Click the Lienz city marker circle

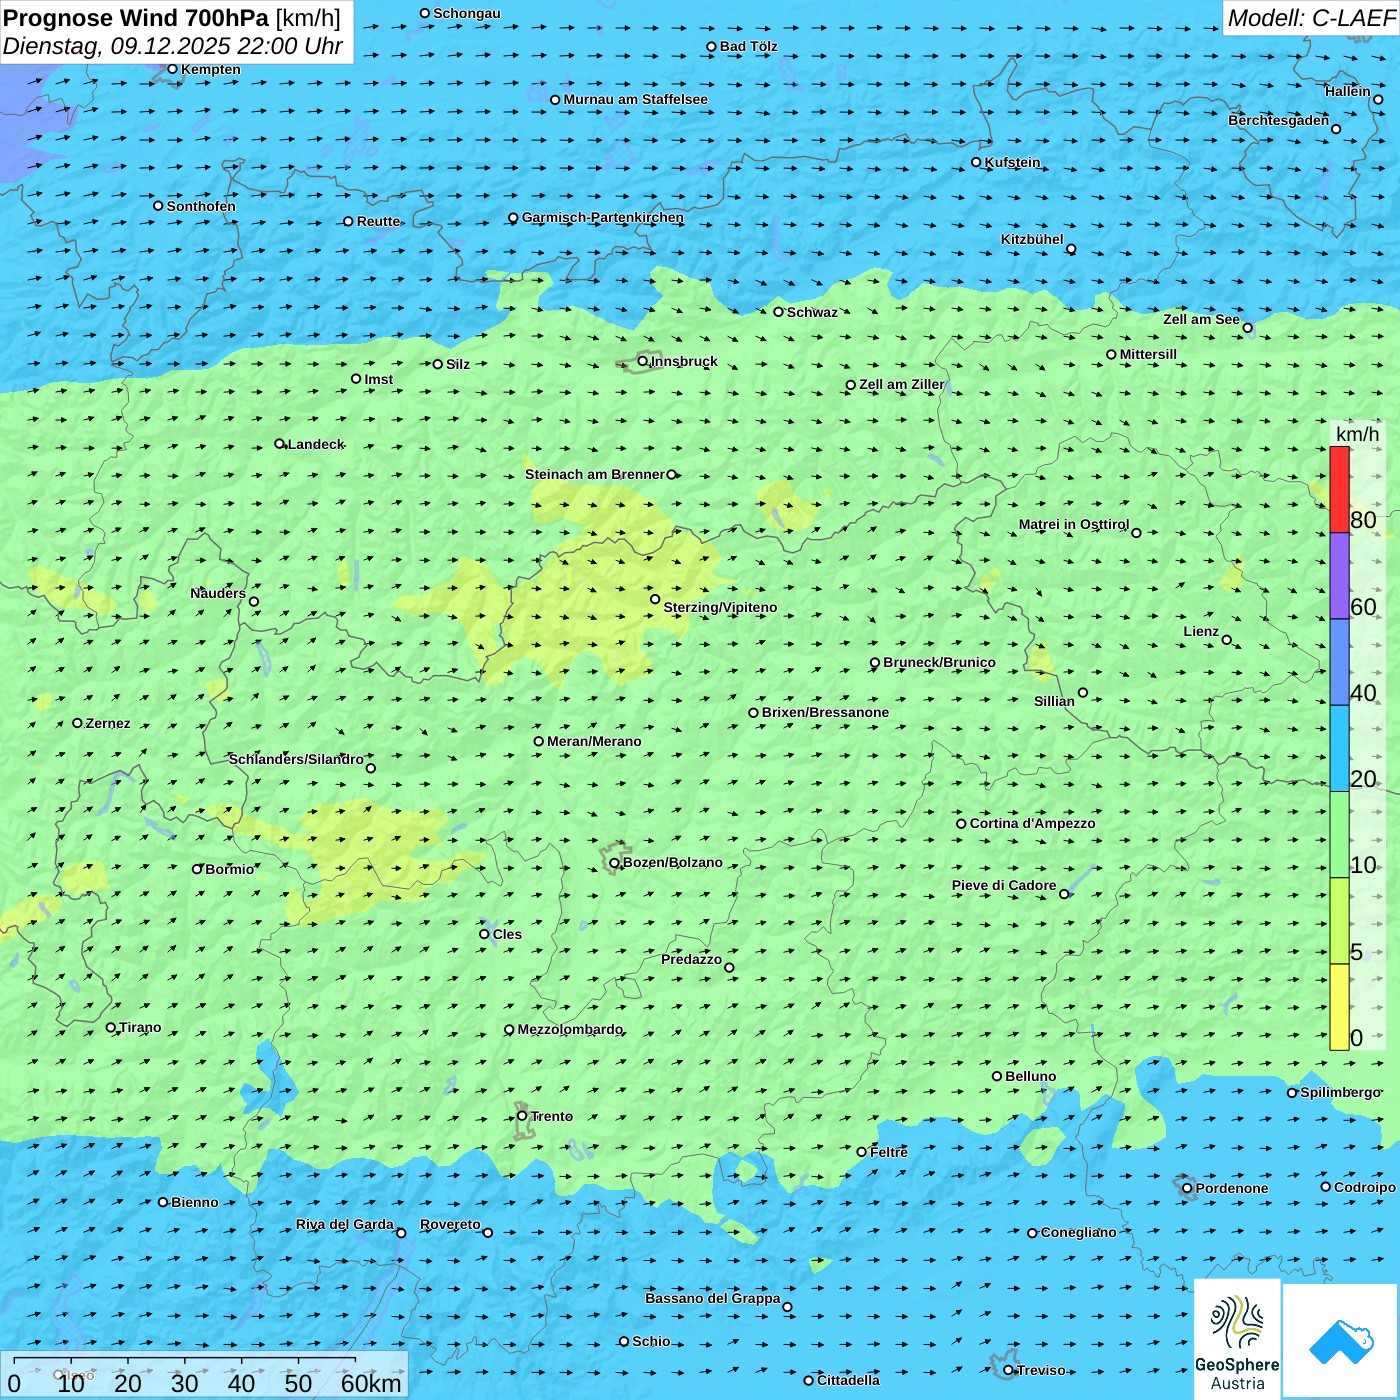coord(1227,640)
